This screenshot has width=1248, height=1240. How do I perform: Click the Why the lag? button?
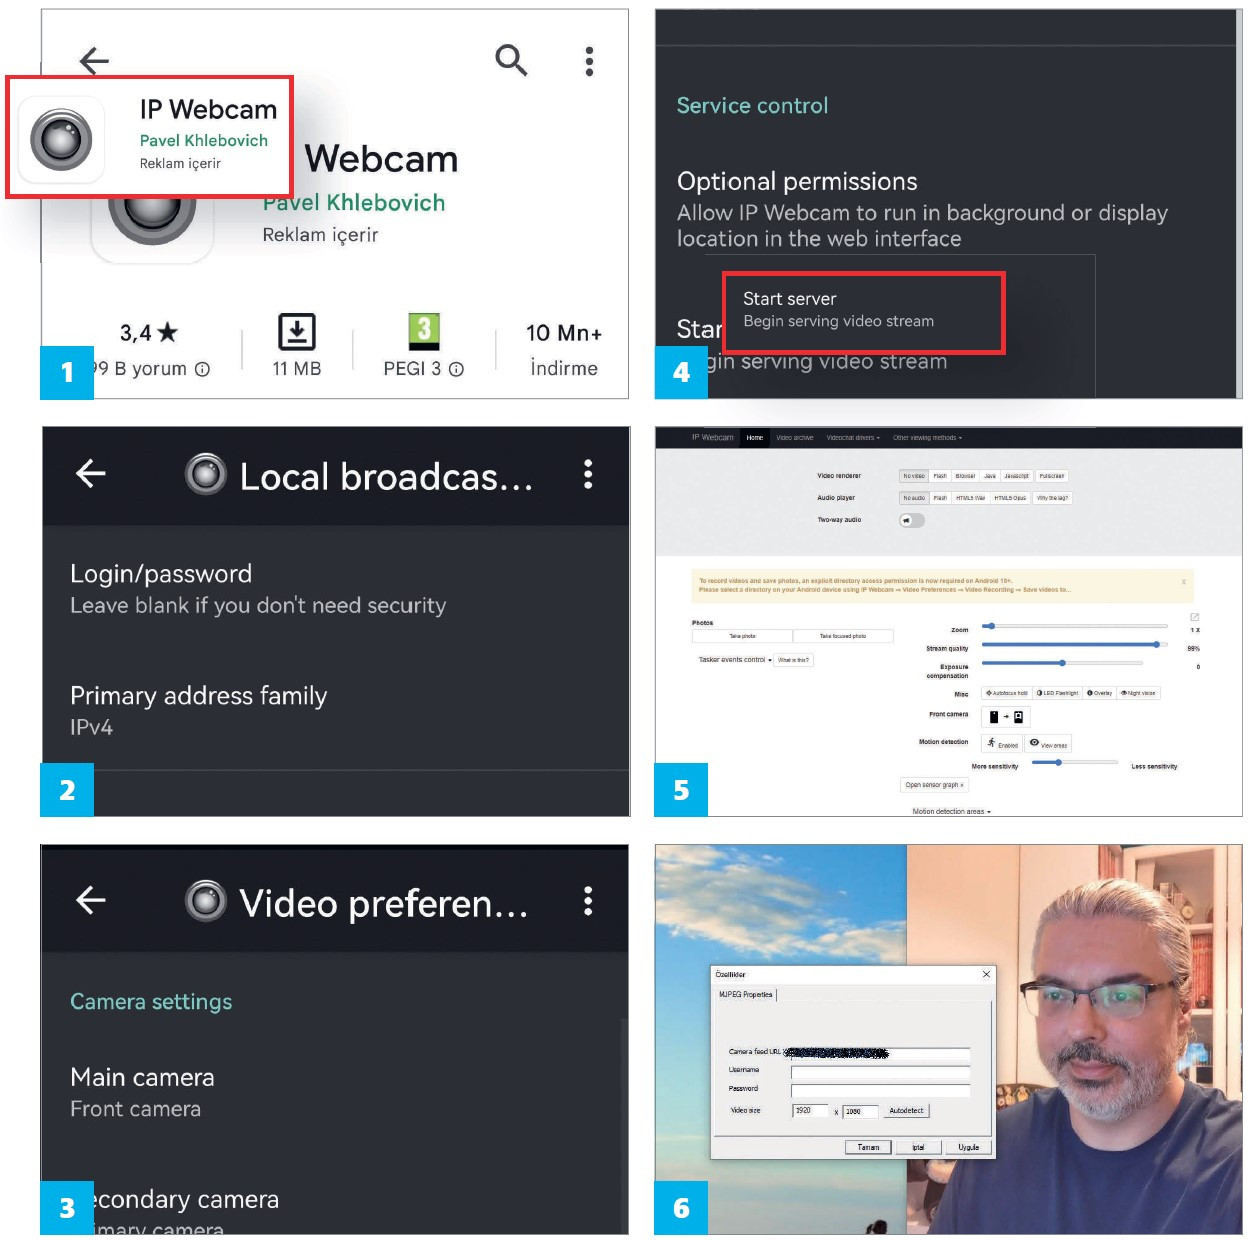point(1053,498)
